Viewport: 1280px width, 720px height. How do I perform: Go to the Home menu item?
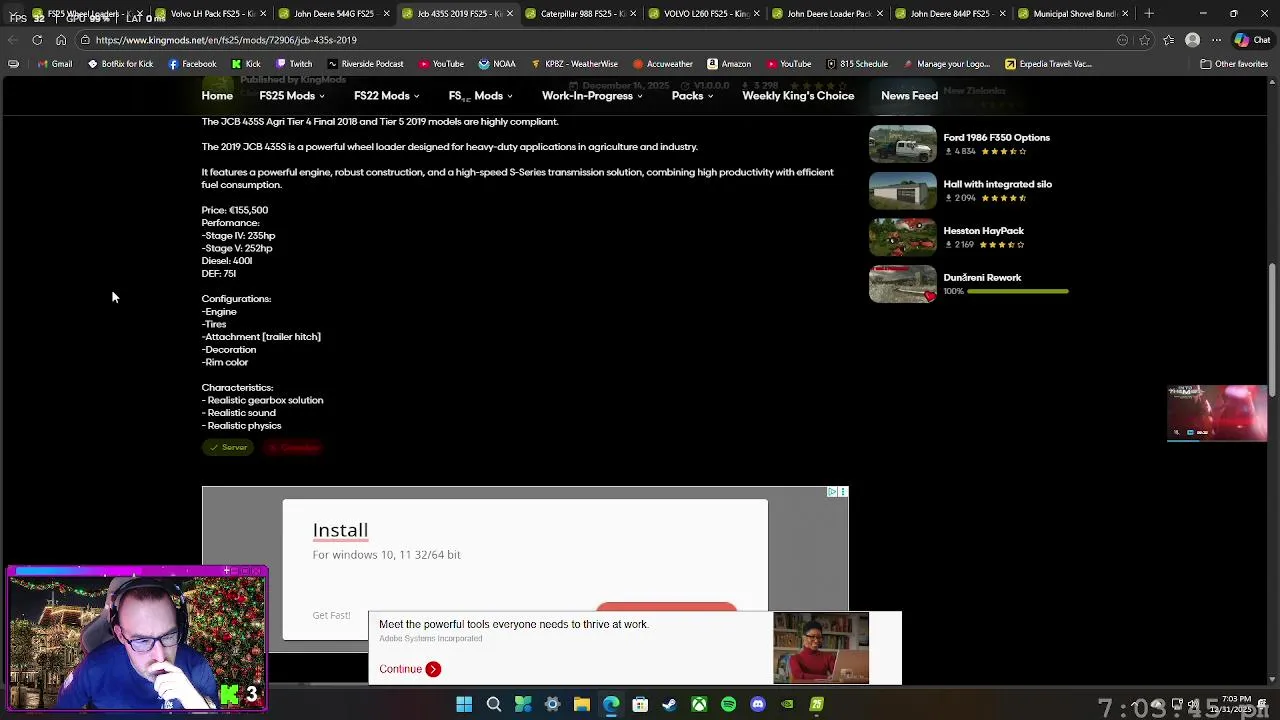pyautogui.click(x=217, y=96)
